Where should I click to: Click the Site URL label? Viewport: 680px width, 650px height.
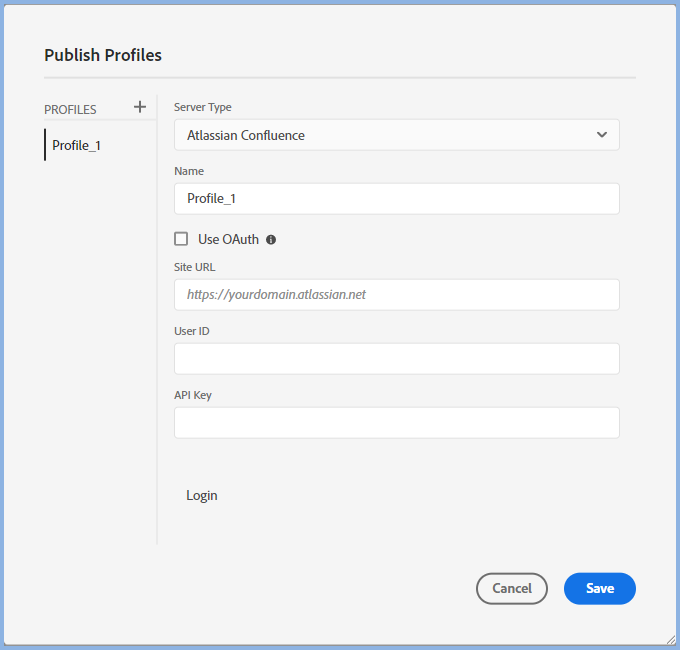tap(194, 267)
